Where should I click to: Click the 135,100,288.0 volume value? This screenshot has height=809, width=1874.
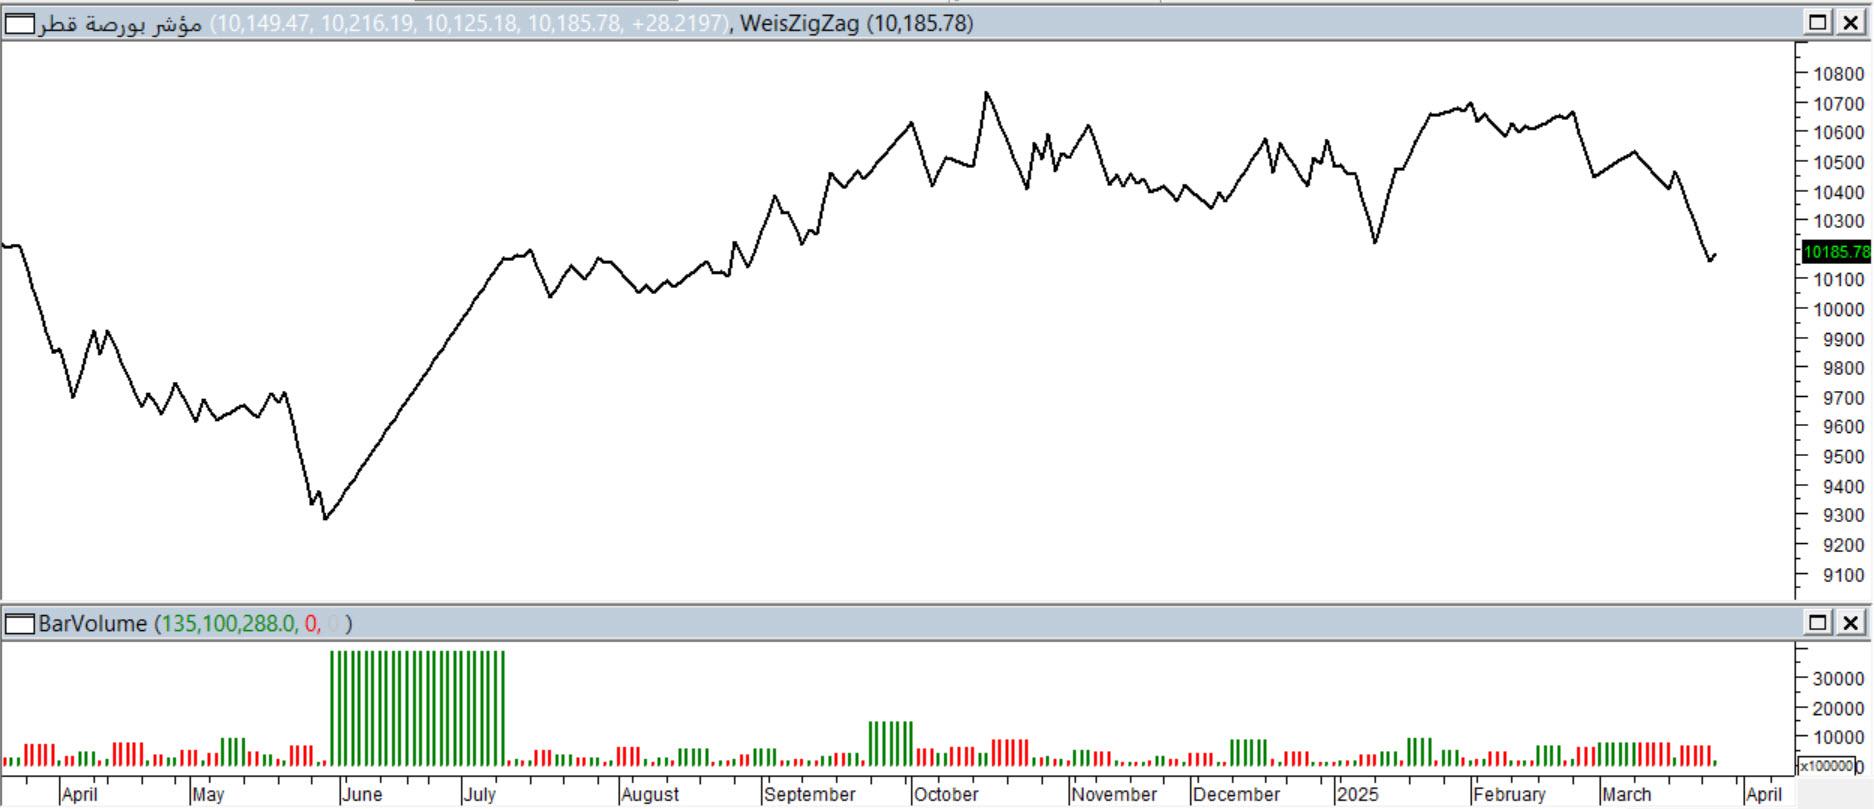[x=228, y=624]
